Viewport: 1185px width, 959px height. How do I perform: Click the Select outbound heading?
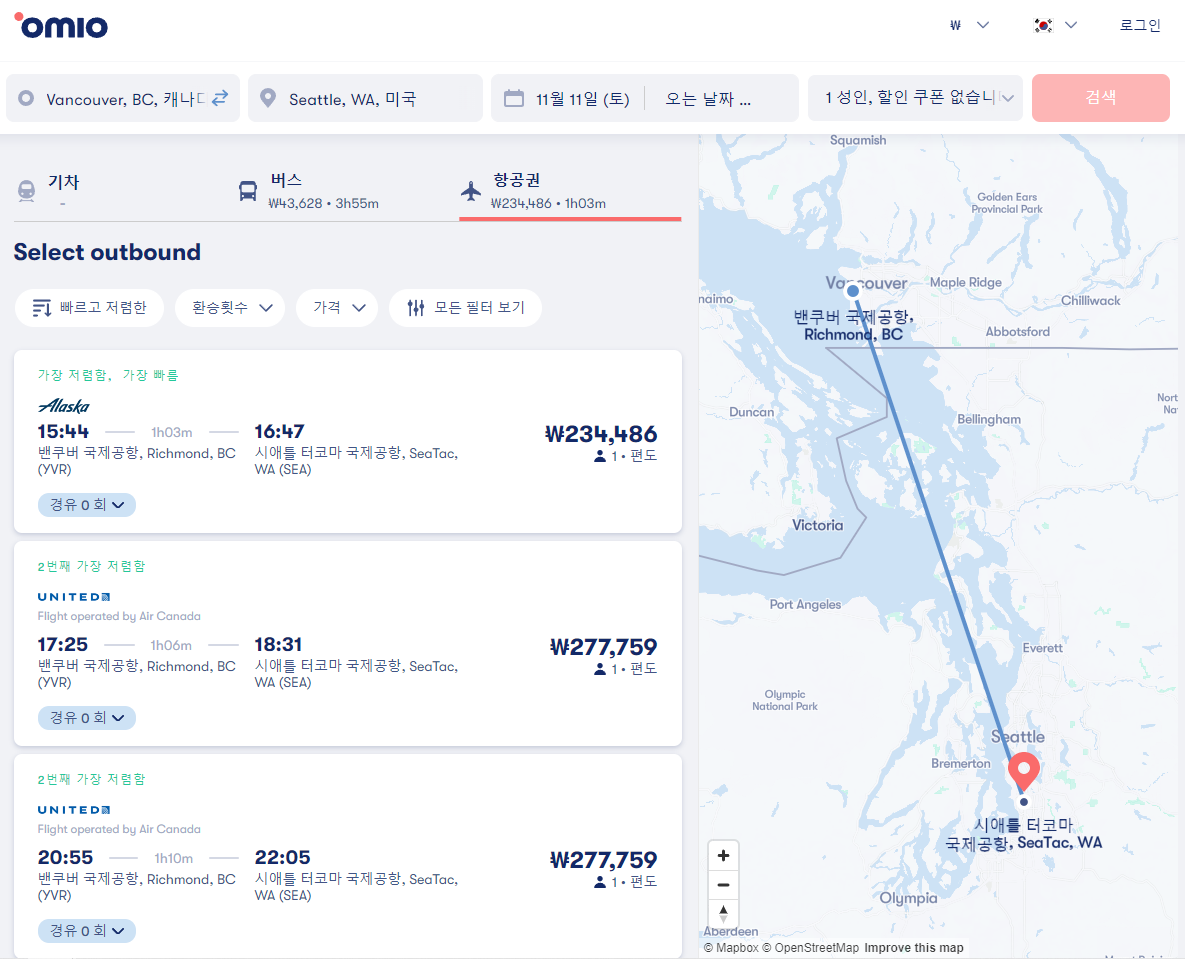coord(107,252)
